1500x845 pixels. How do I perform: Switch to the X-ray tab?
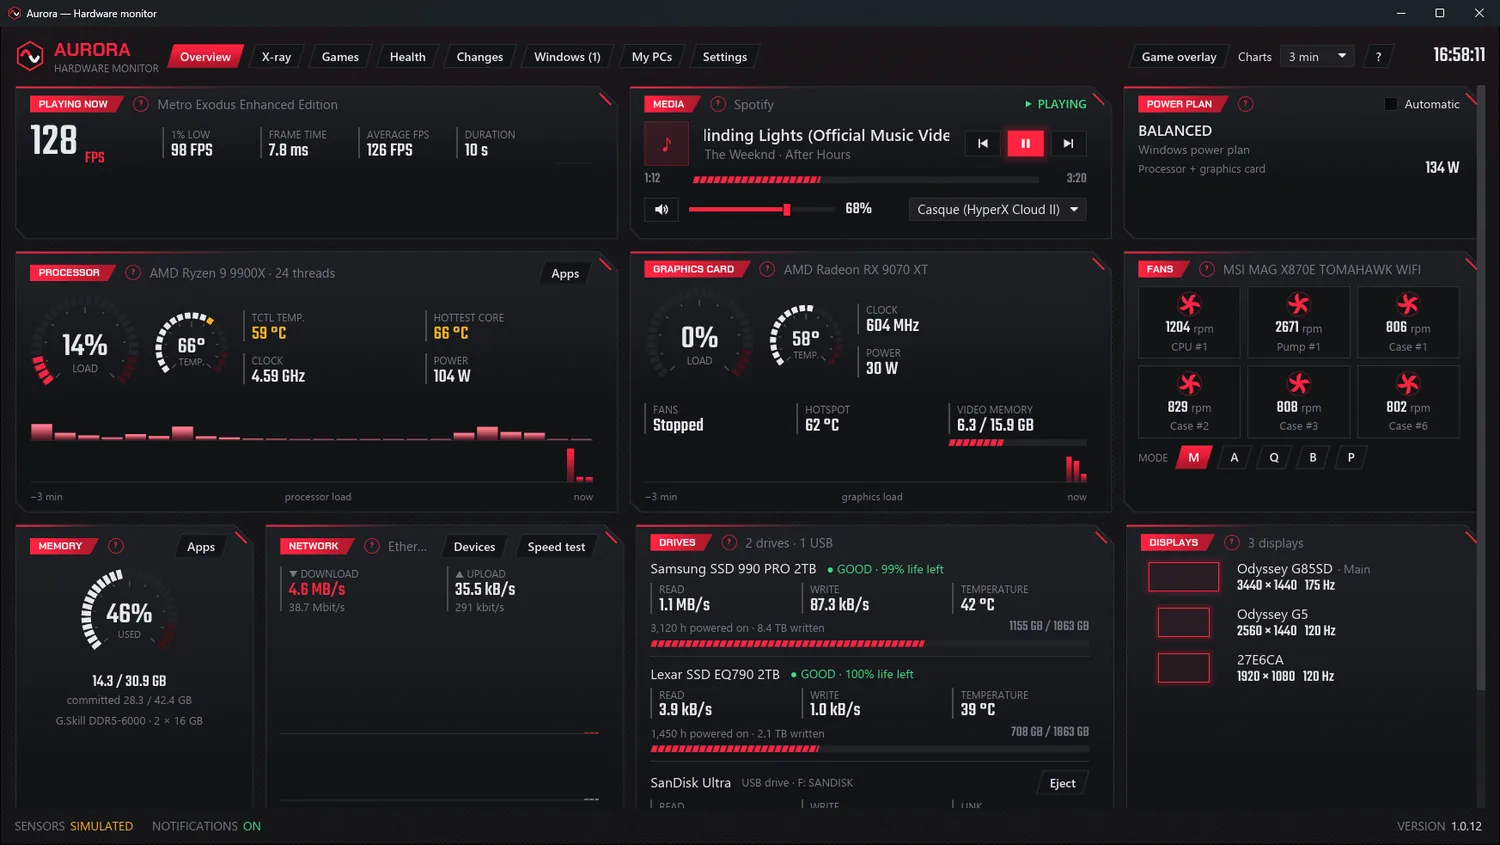[276, 57]
